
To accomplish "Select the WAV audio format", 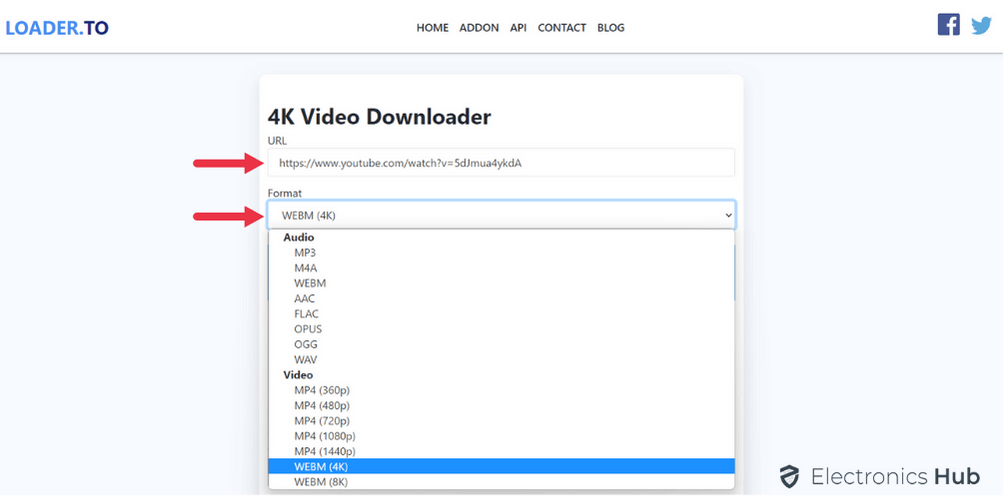I will [x=501, y=360].
